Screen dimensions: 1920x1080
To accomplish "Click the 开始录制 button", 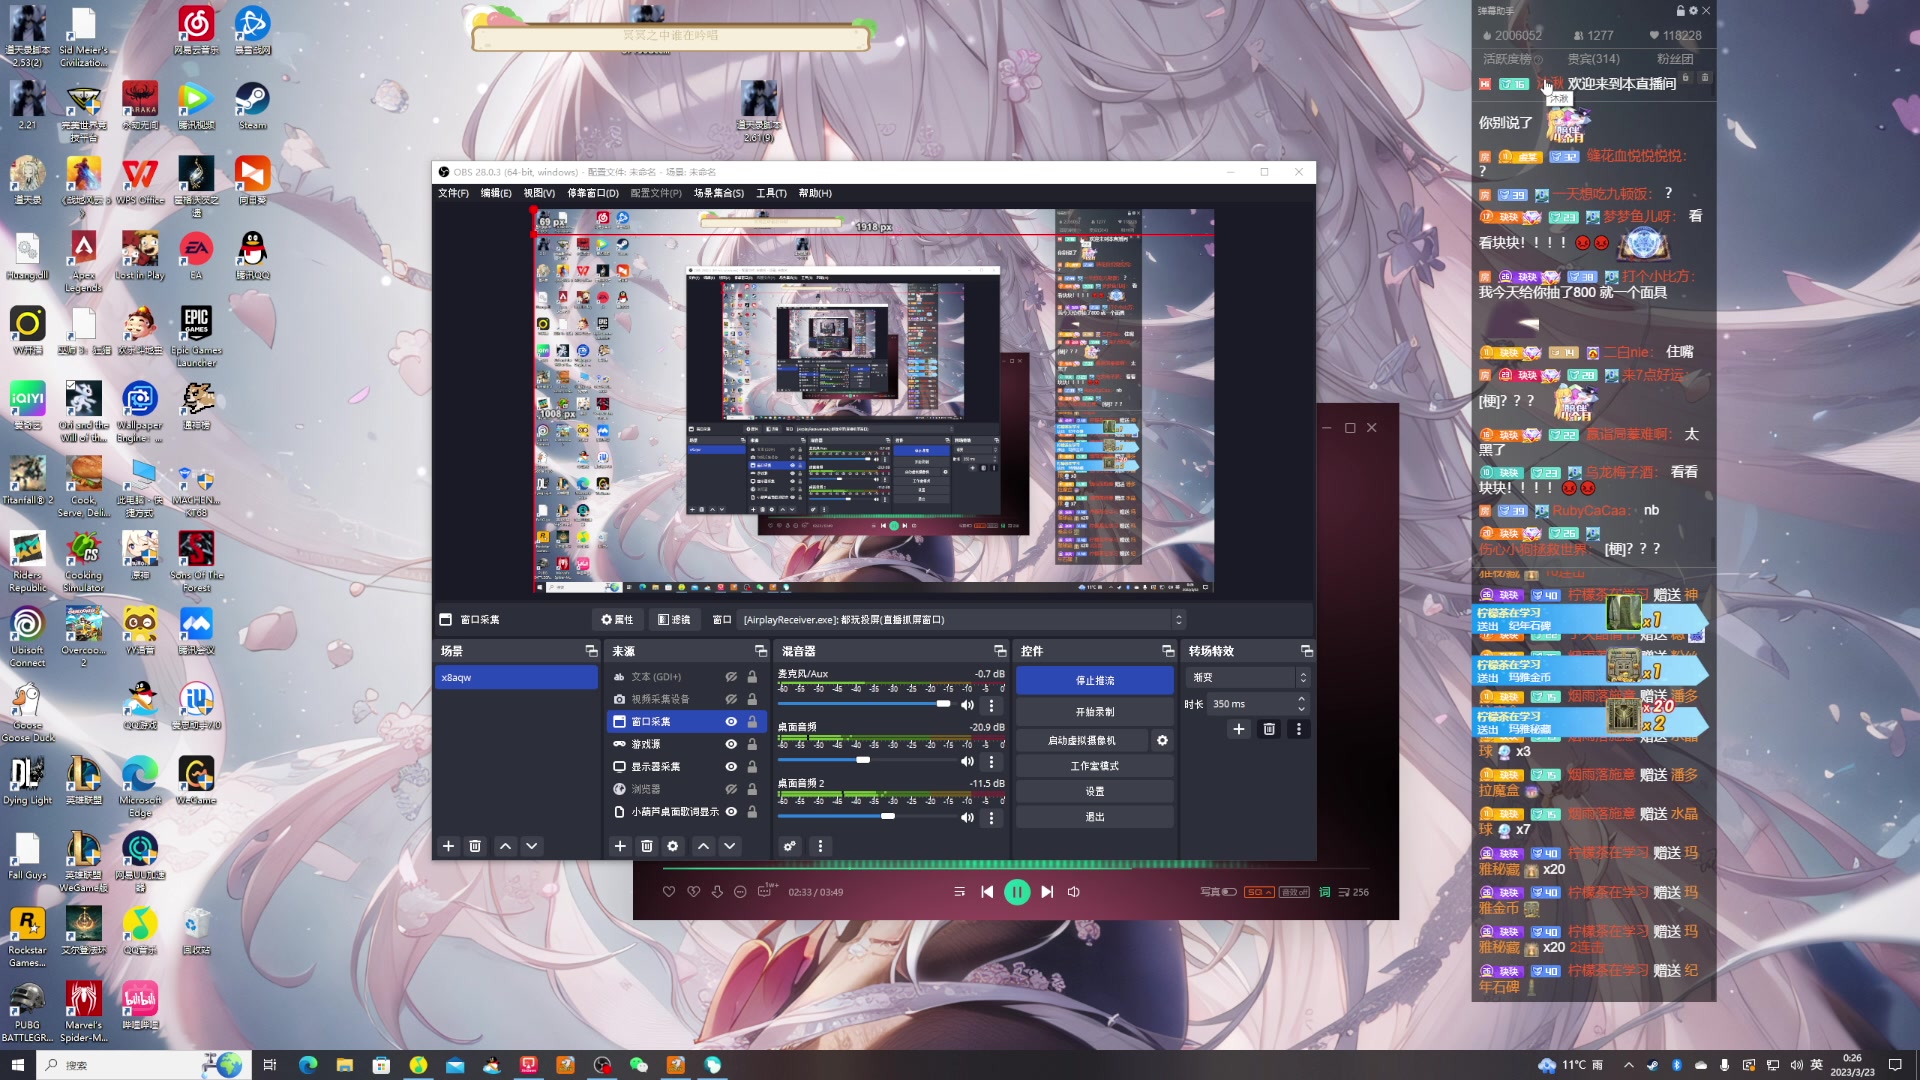I will (1094, 712).
